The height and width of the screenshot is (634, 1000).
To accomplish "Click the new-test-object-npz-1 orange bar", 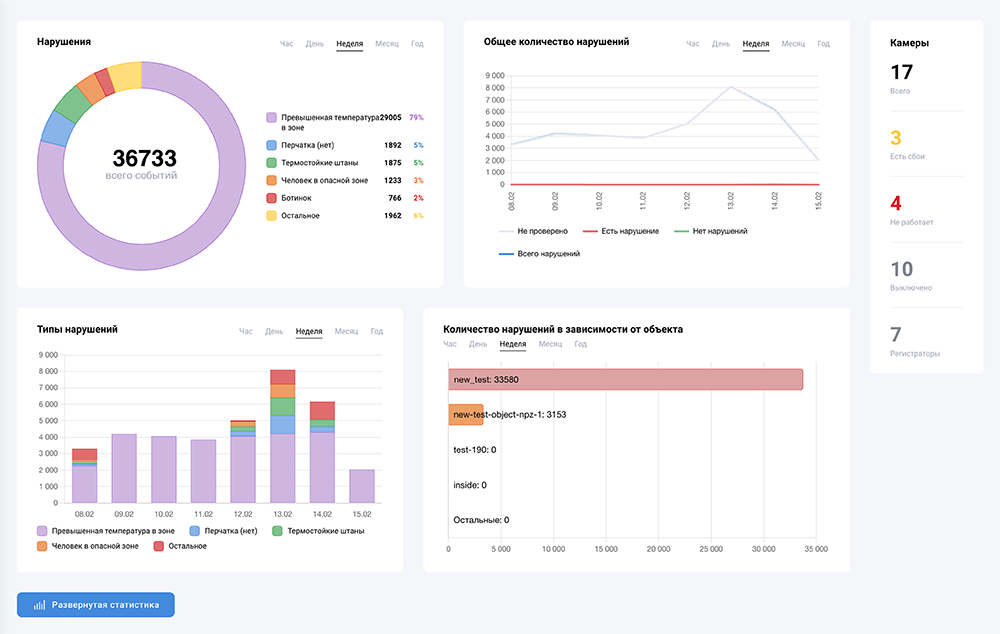I will [466, 414].
